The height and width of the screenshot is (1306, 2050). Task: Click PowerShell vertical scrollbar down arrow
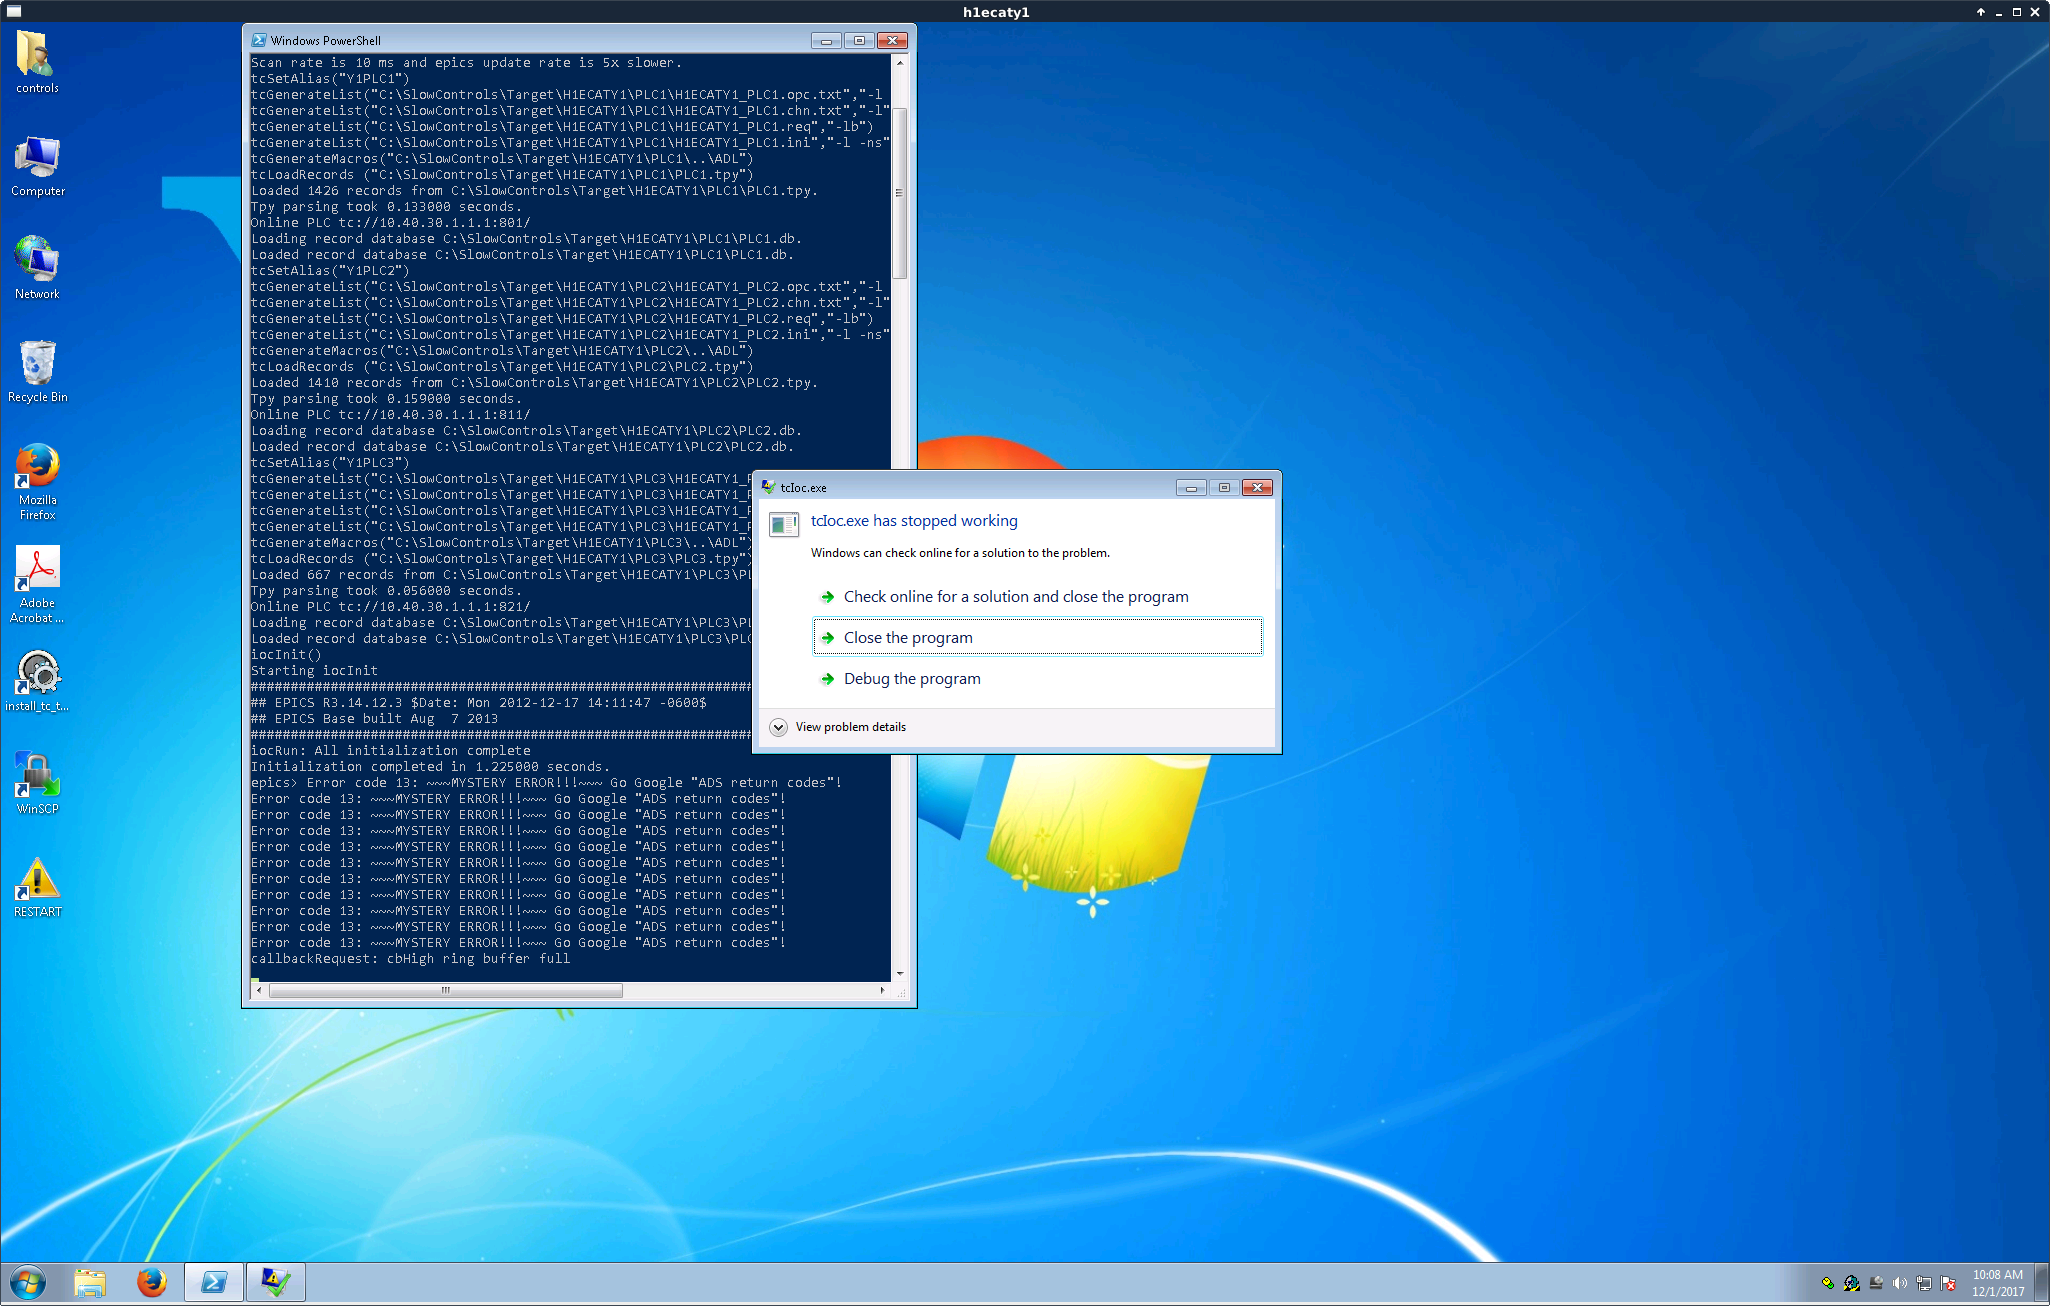tap(900, 973)
